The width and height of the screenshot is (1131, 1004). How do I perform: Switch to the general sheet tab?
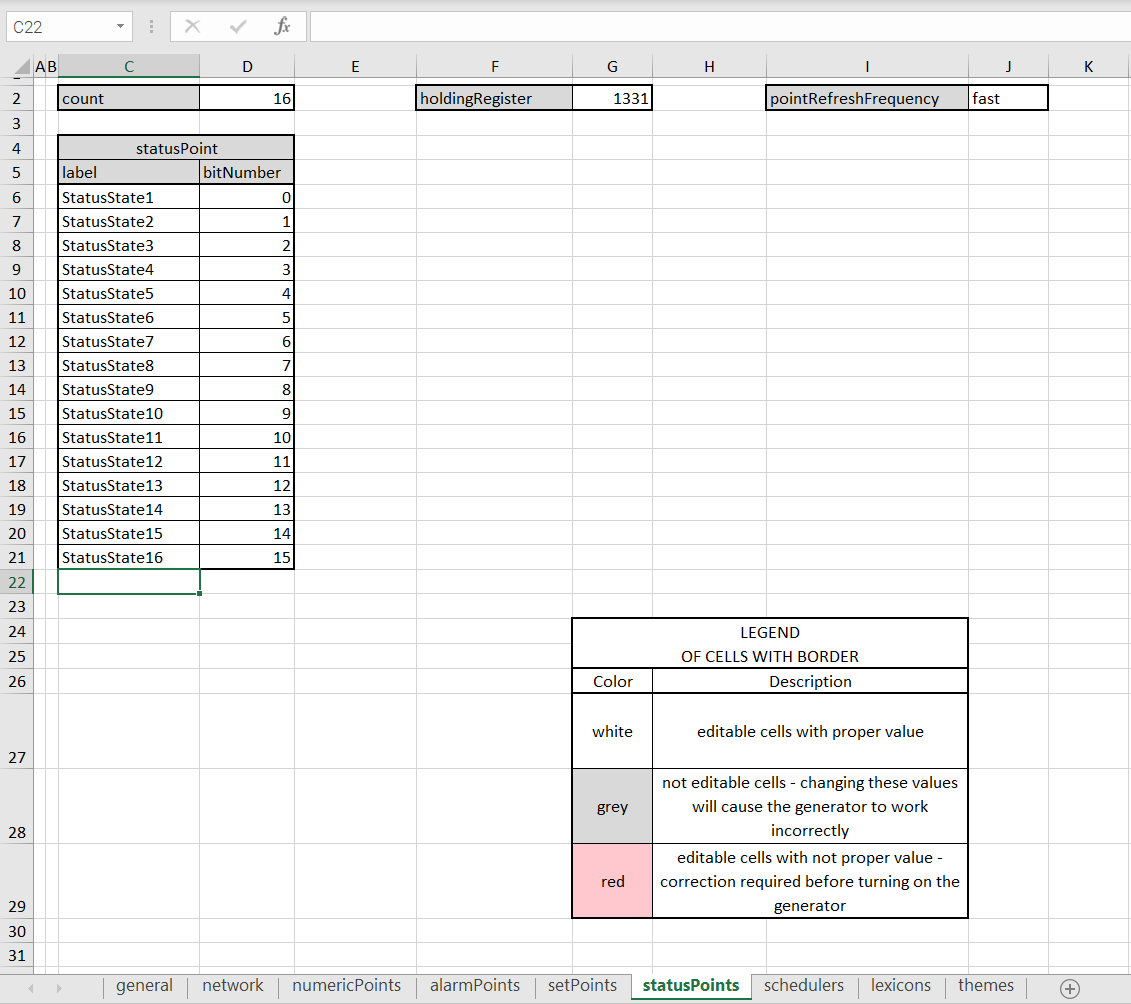(144, 986)
